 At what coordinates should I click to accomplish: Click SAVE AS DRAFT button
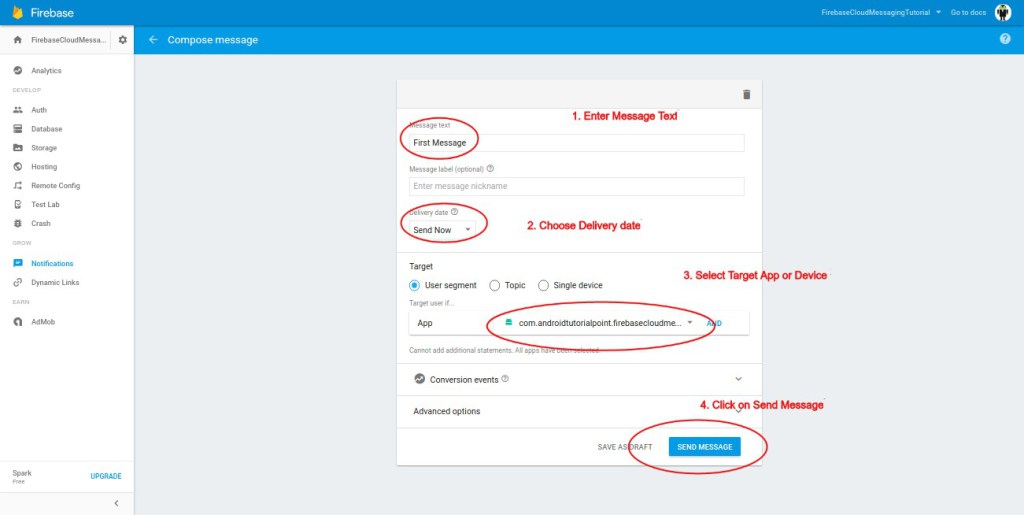625,447
